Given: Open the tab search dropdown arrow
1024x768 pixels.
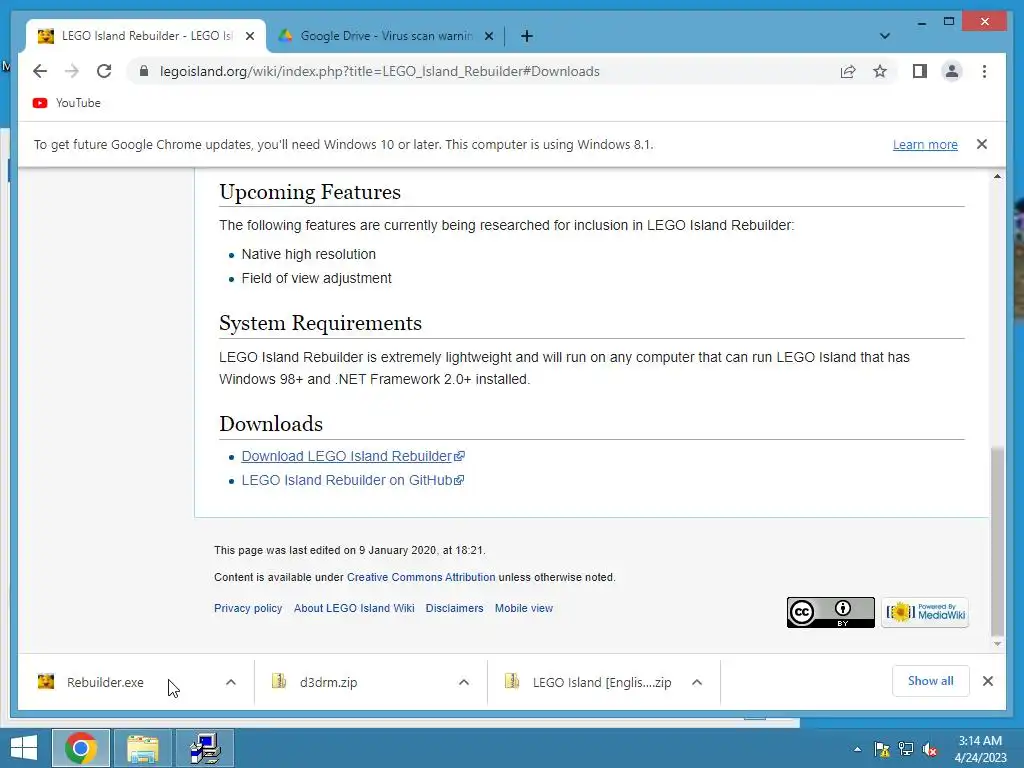Looking at the screenshot, I should pyautogui.click(x=884, y=36).
